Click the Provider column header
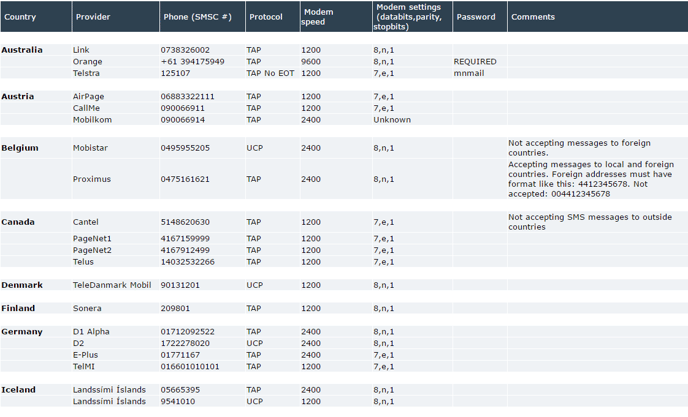688x417 pixels. pyautogui.click(x=92, y=17)
